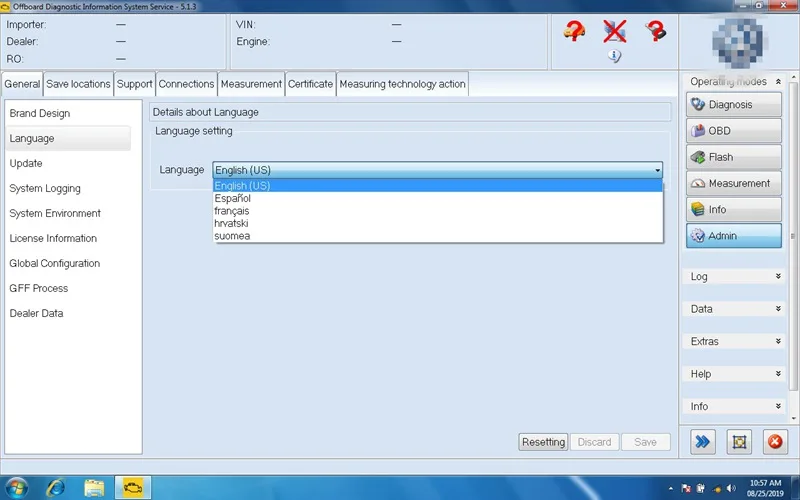Select Update in the settings list

click(x=68, y=163)
